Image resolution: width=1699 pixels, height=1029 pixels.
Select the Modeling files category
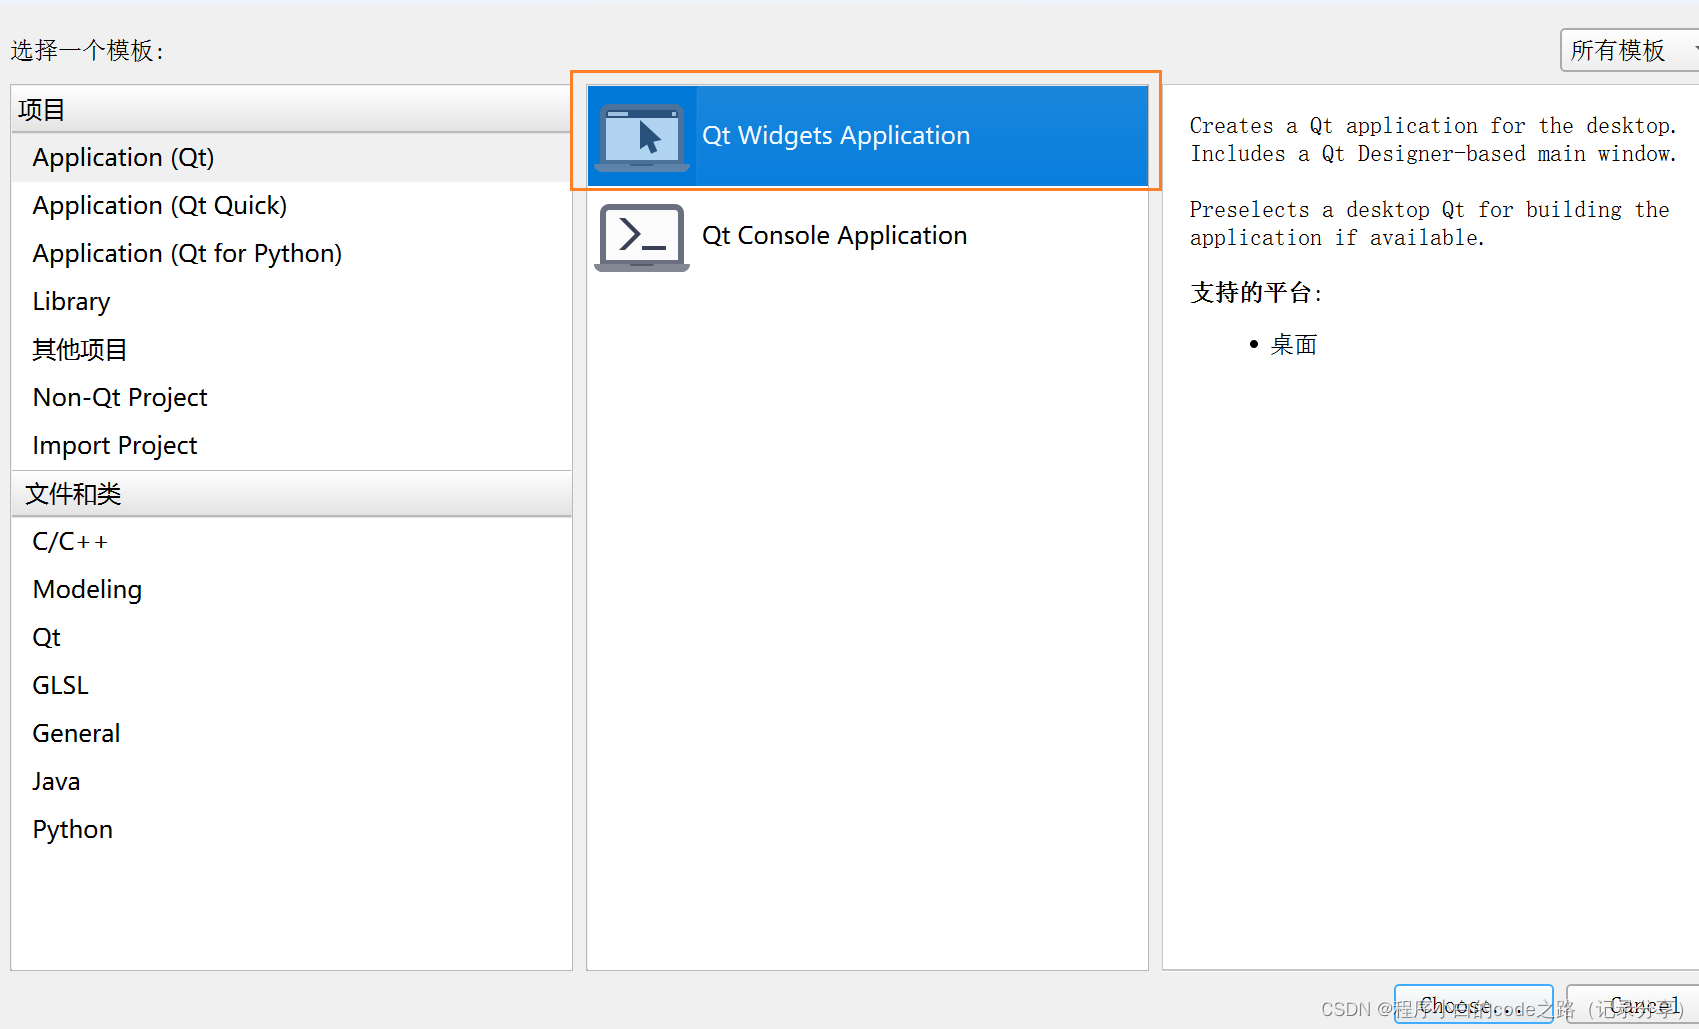(291, 589)
